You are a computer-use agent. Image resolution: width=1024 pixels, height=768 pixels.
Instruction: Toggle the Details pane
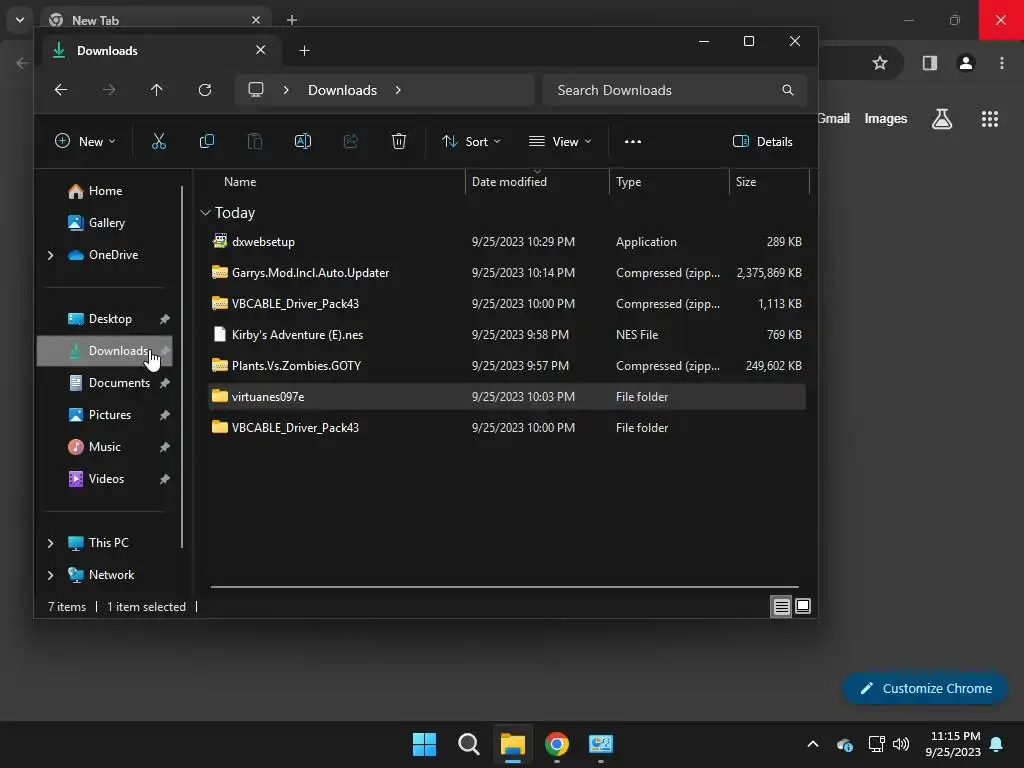click(763, 141)
